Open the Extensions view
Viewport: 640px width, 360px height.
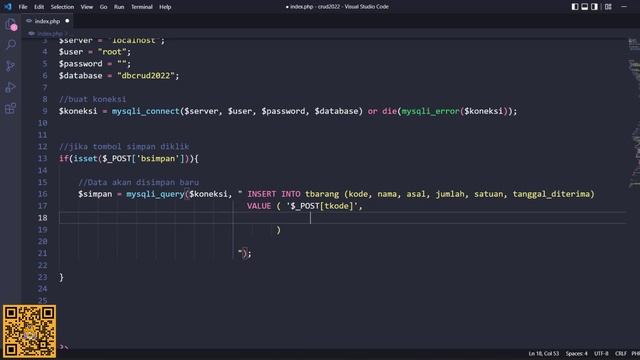tap(11, 108)
